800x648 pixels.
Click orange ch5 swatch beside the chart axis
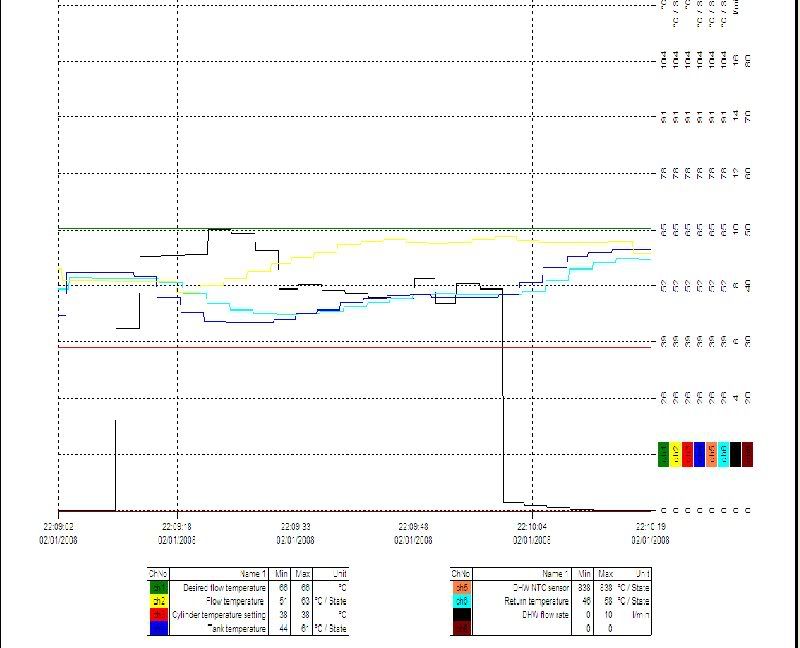point(711,455)
